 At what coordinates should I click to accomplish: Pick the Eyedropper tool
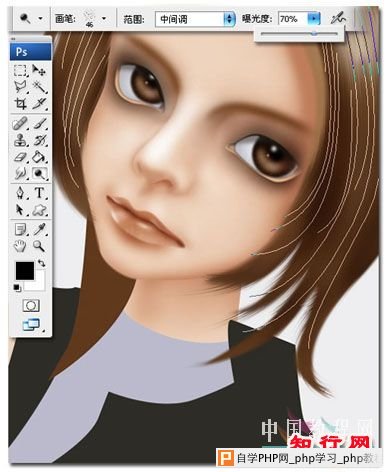39,229
